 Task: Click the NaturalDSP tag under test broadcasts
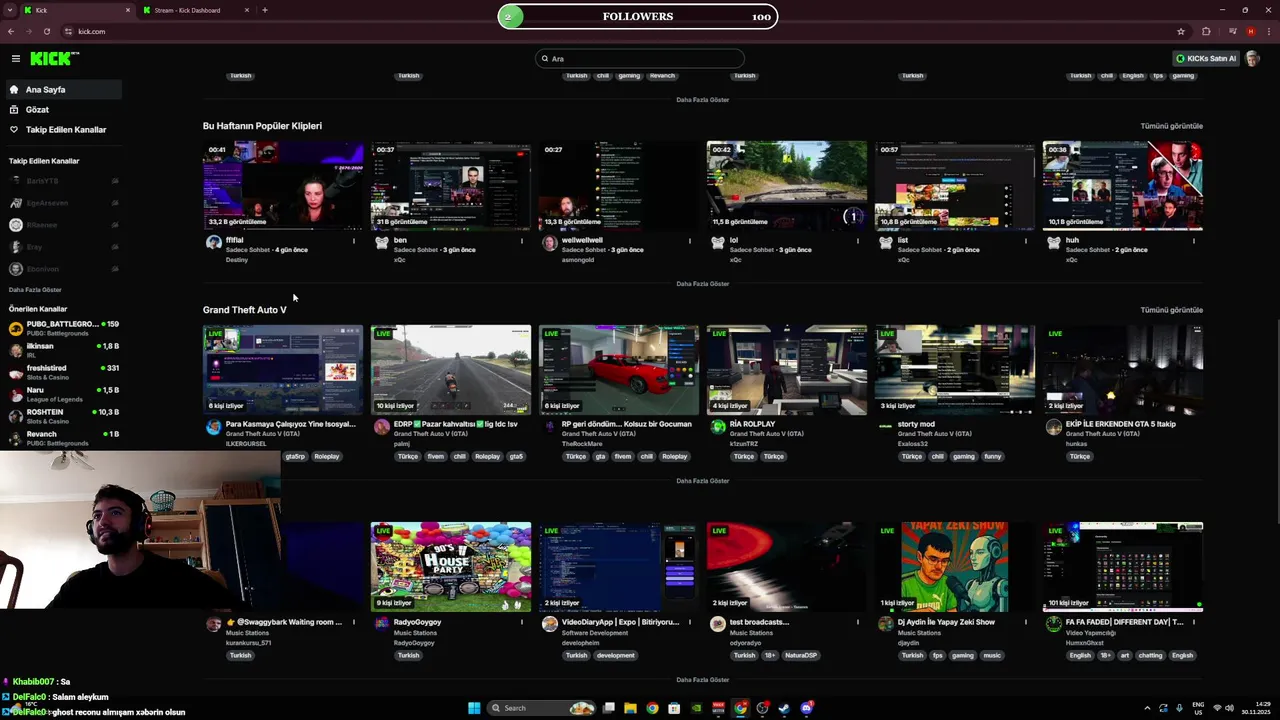tap(800, 656)
